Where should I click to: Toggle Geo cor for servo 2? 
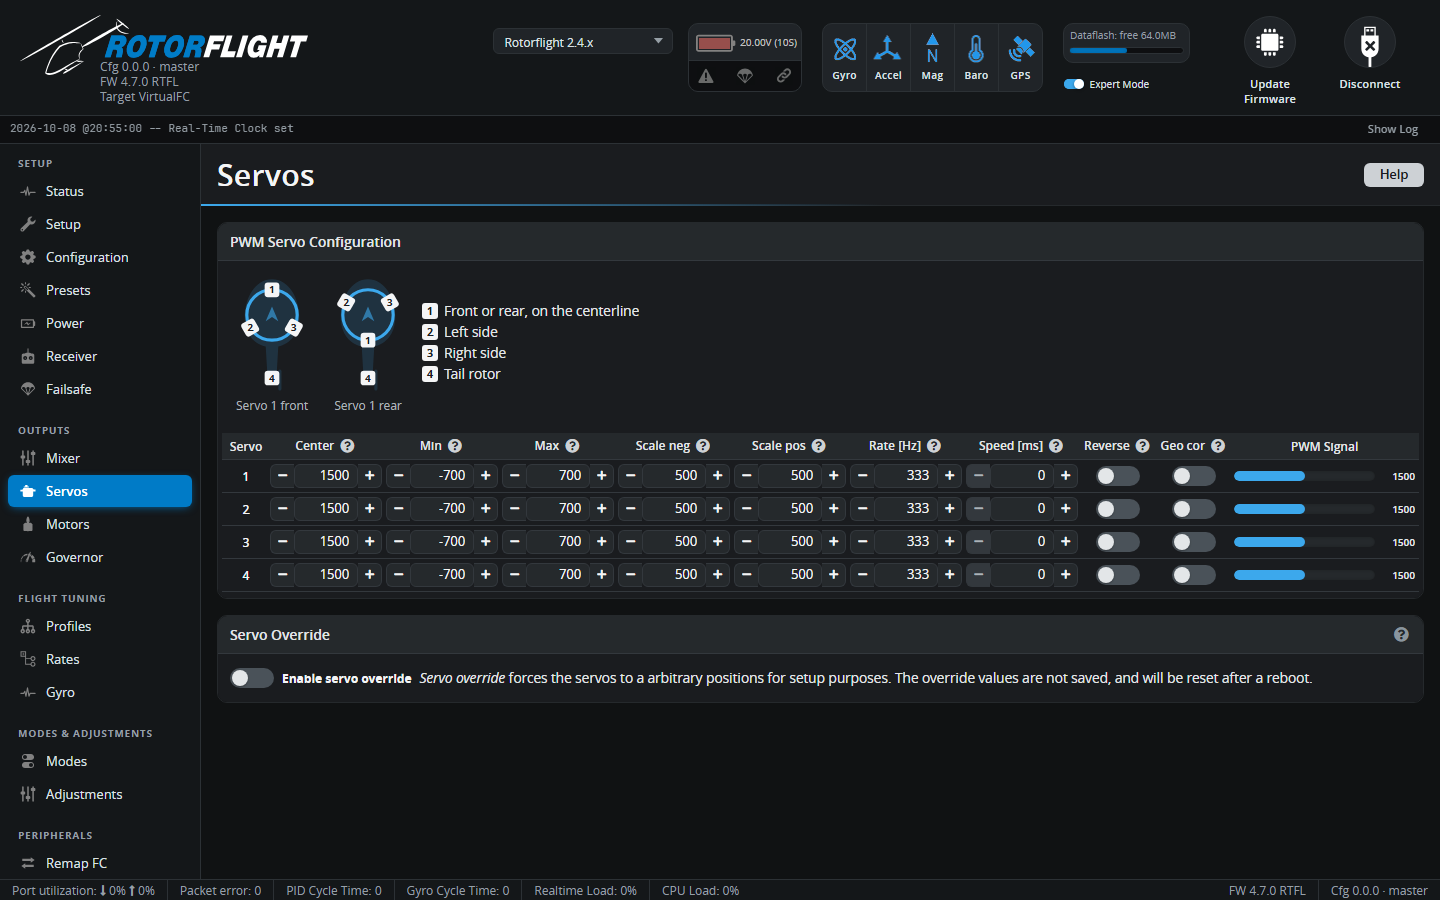pos(1194,509)
